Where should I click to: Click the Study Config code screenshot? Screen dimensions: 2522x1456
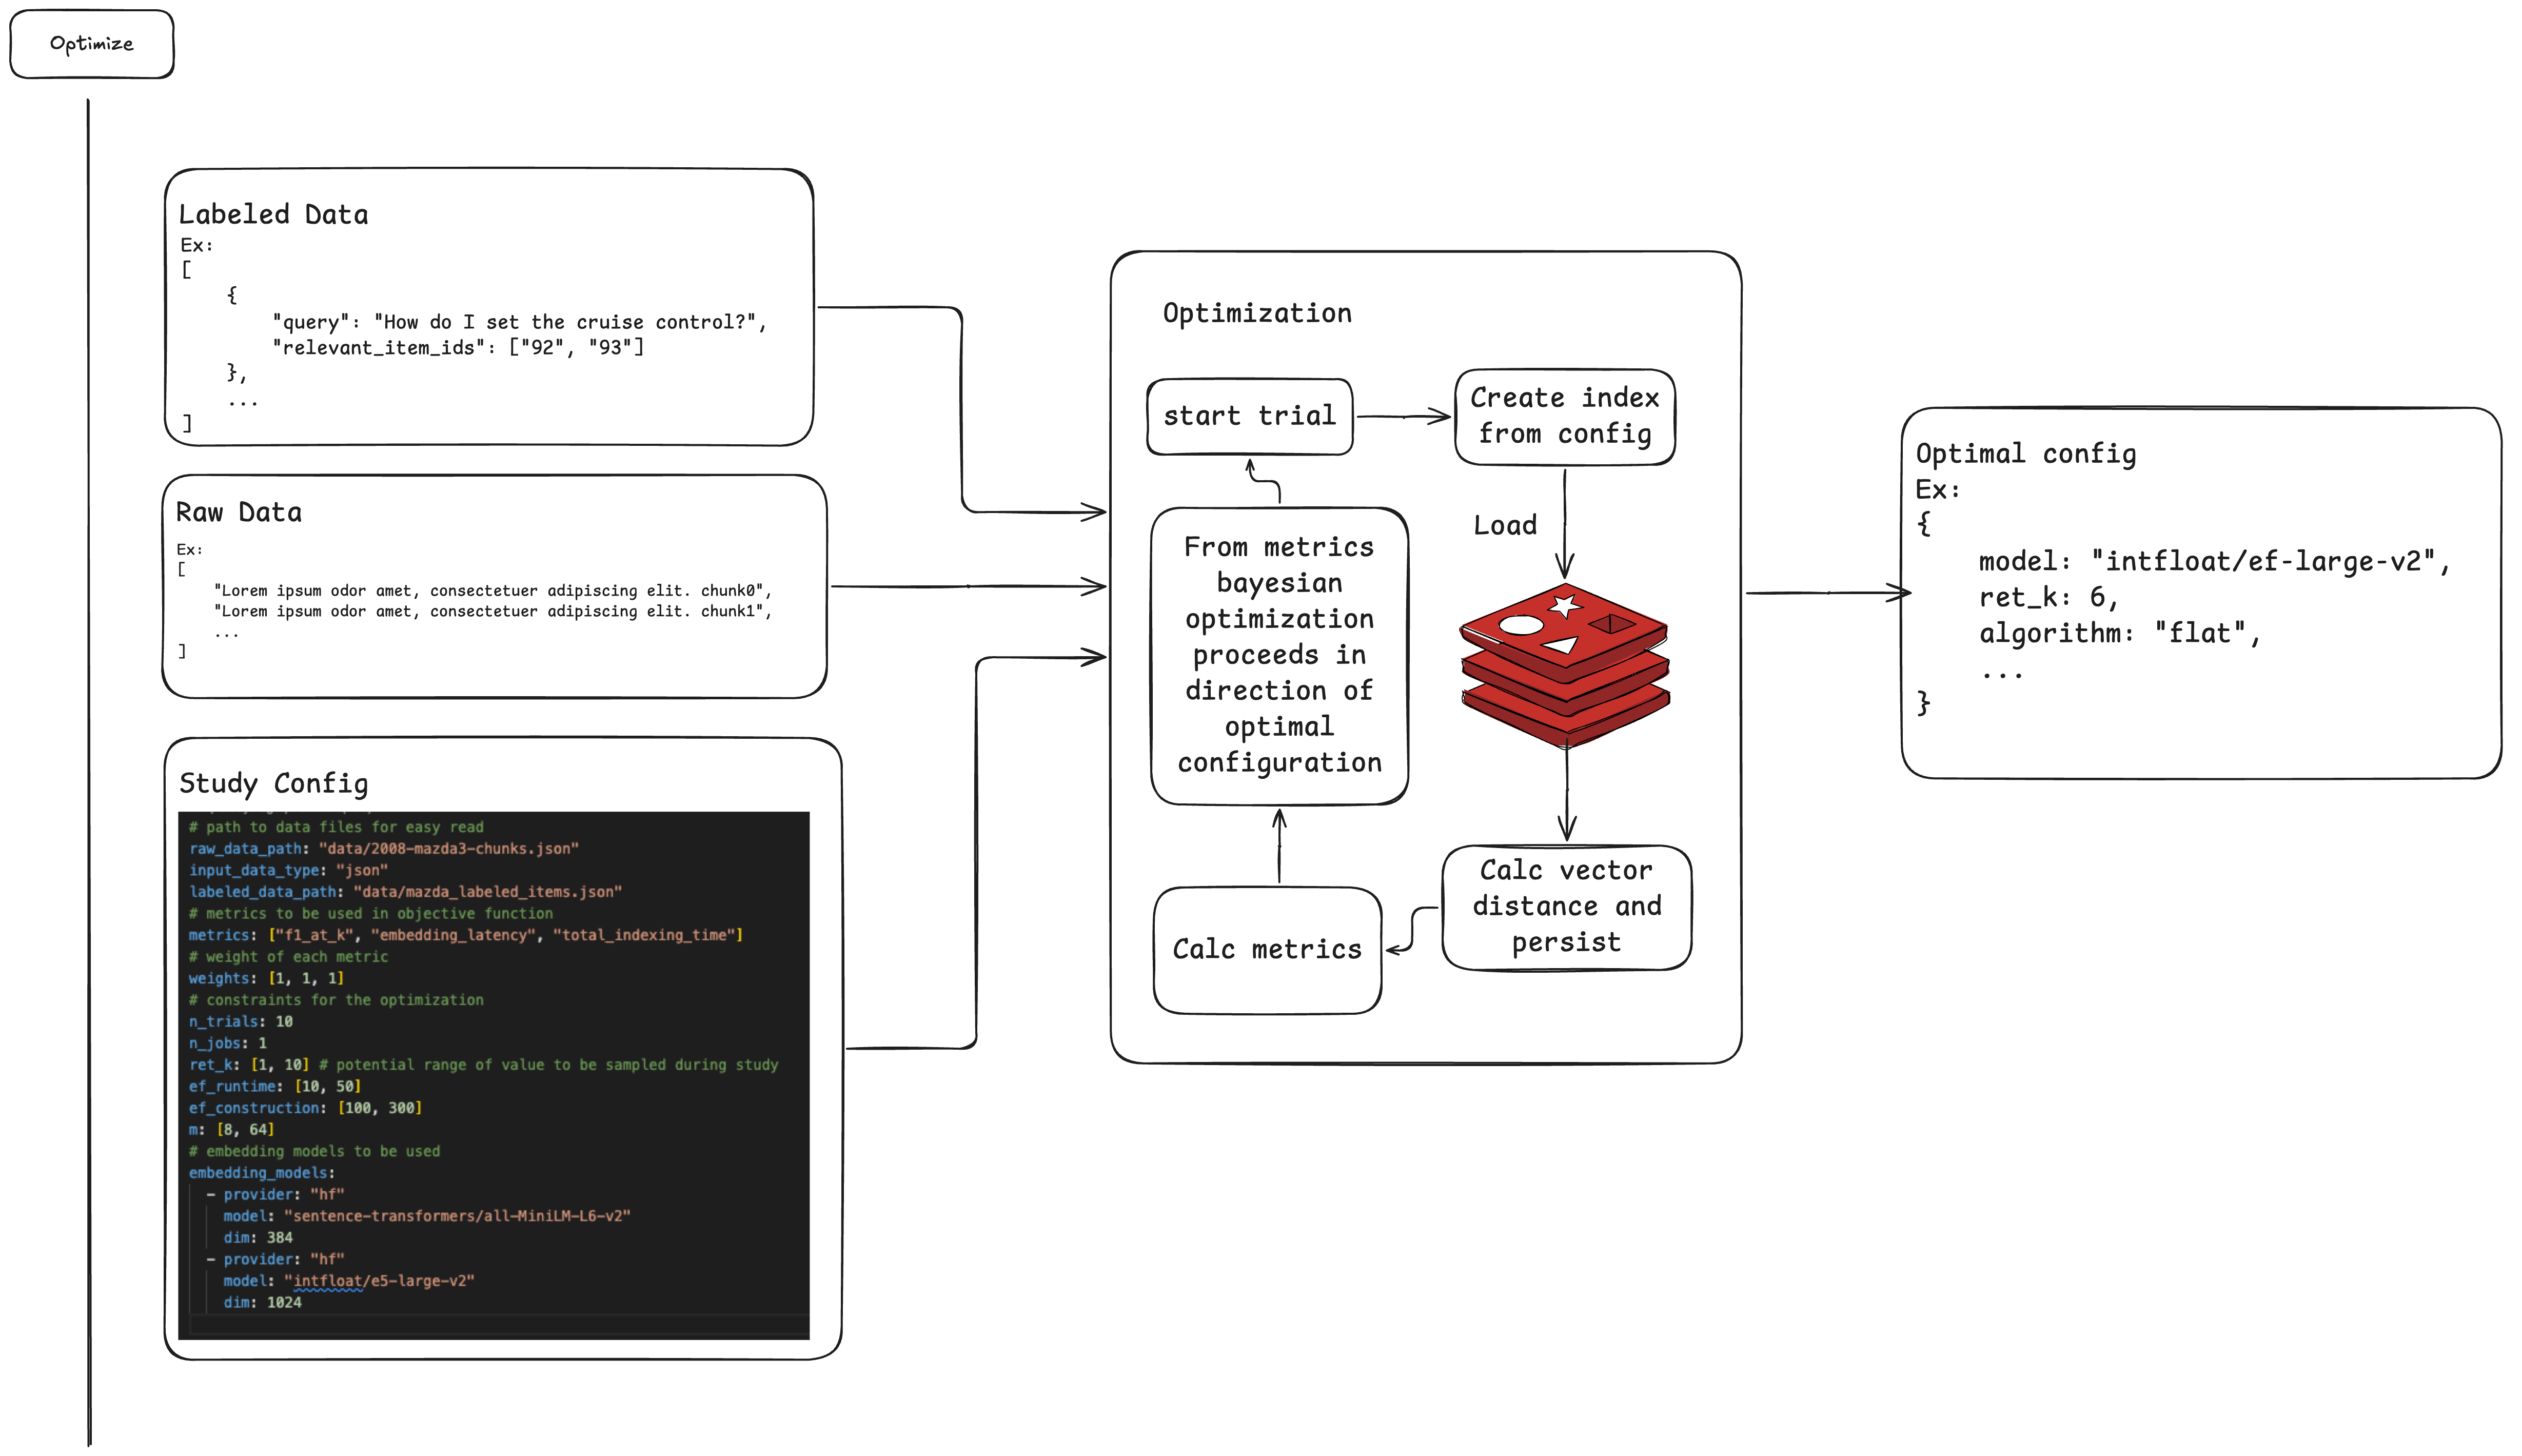tap(493, 1075)
